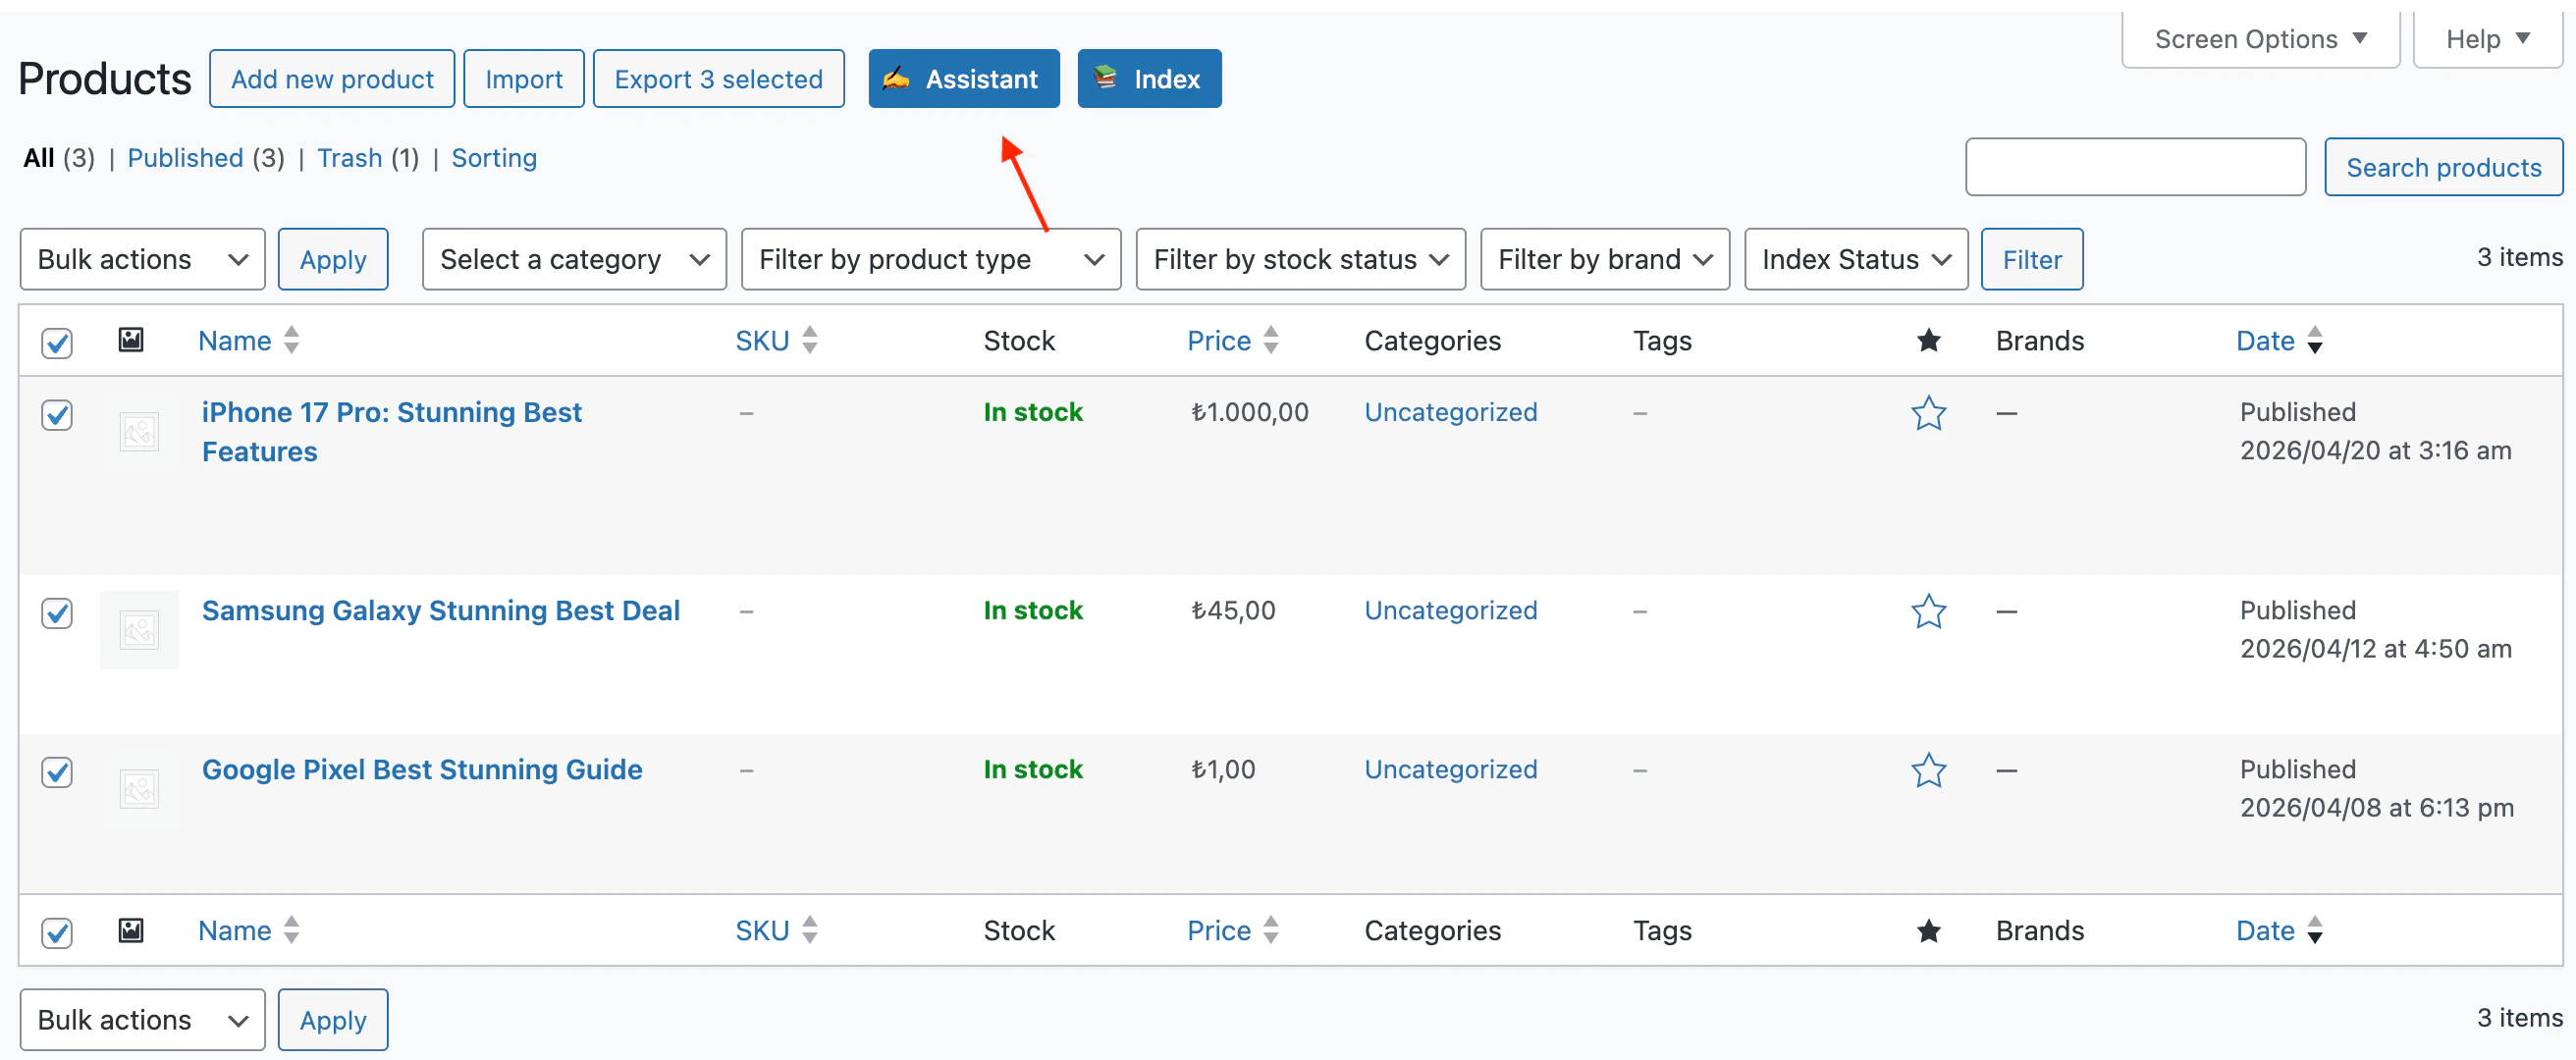Viewport: 2576px width, 1060px height.
Task: Click the ₺1.000,00 price cell
Action: 1248,412
